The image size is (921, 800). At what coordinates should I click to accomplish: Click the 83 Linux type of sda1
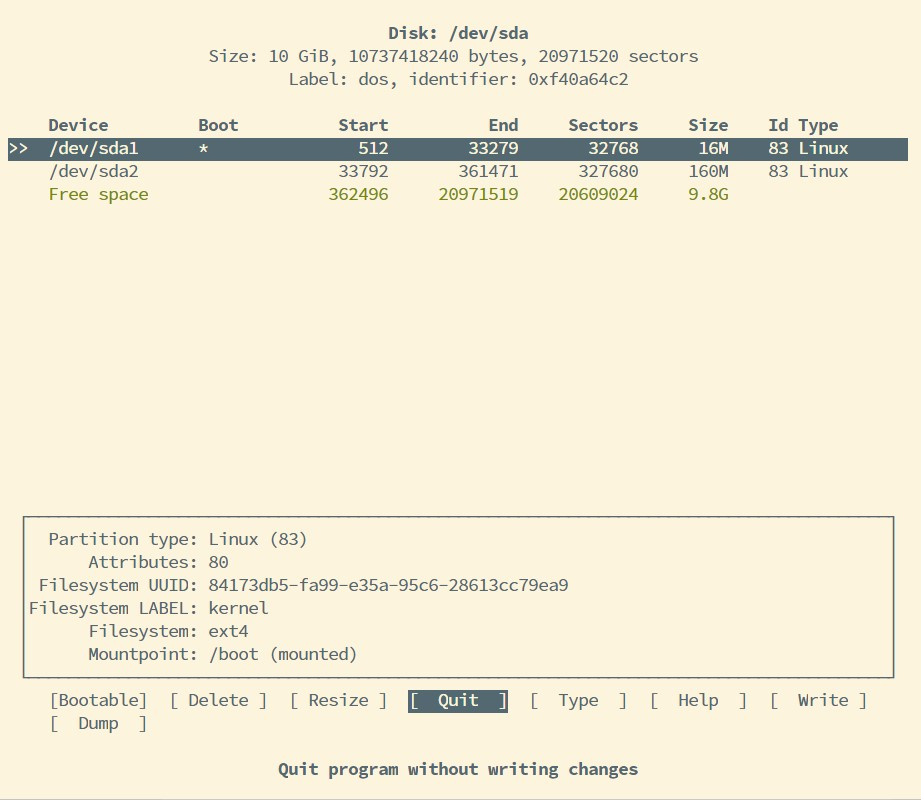pyautogui.click(x=808, y=149)
